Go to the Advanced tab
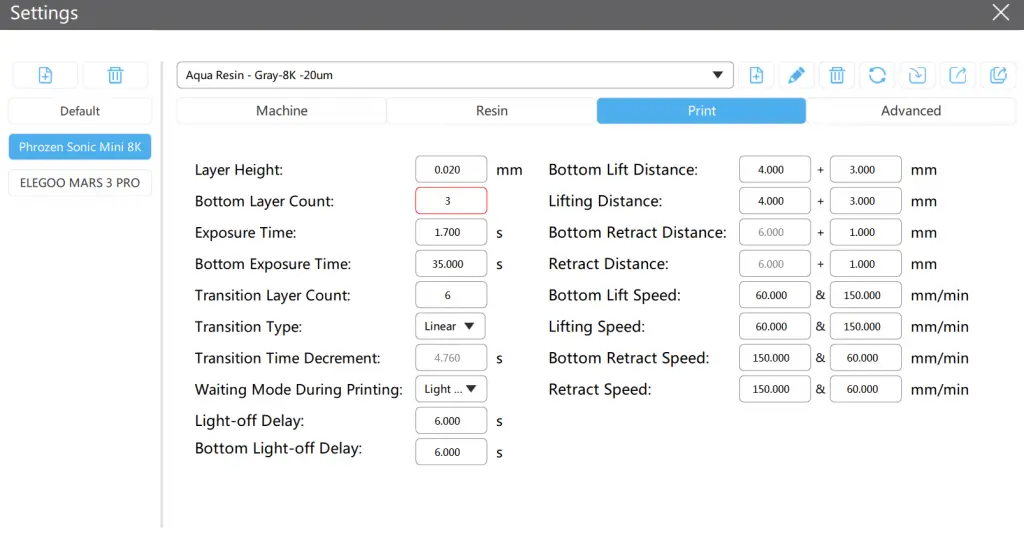1024x551 pixels. tap(910, 111)
